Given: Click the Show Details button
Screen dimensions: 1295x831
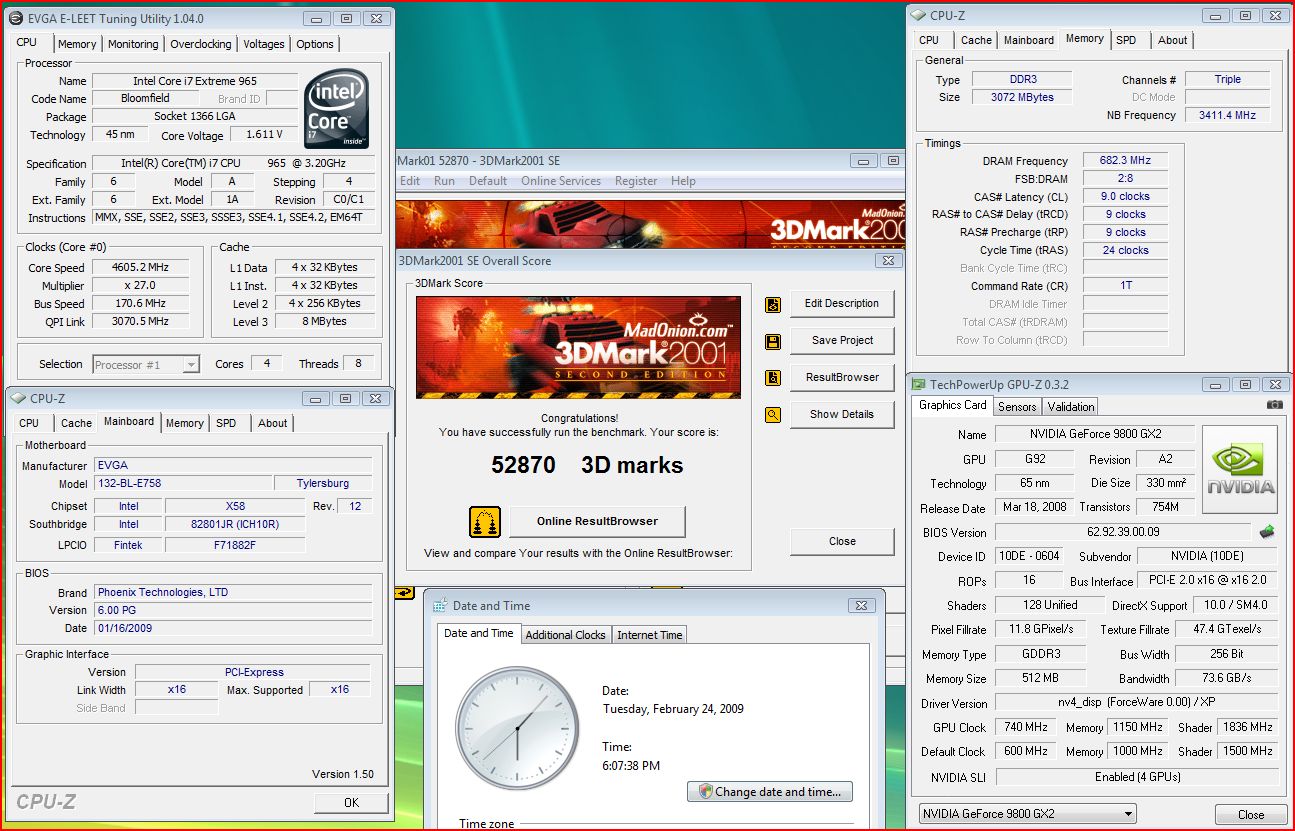Looking at the screenshot, I should coord(842,415).
